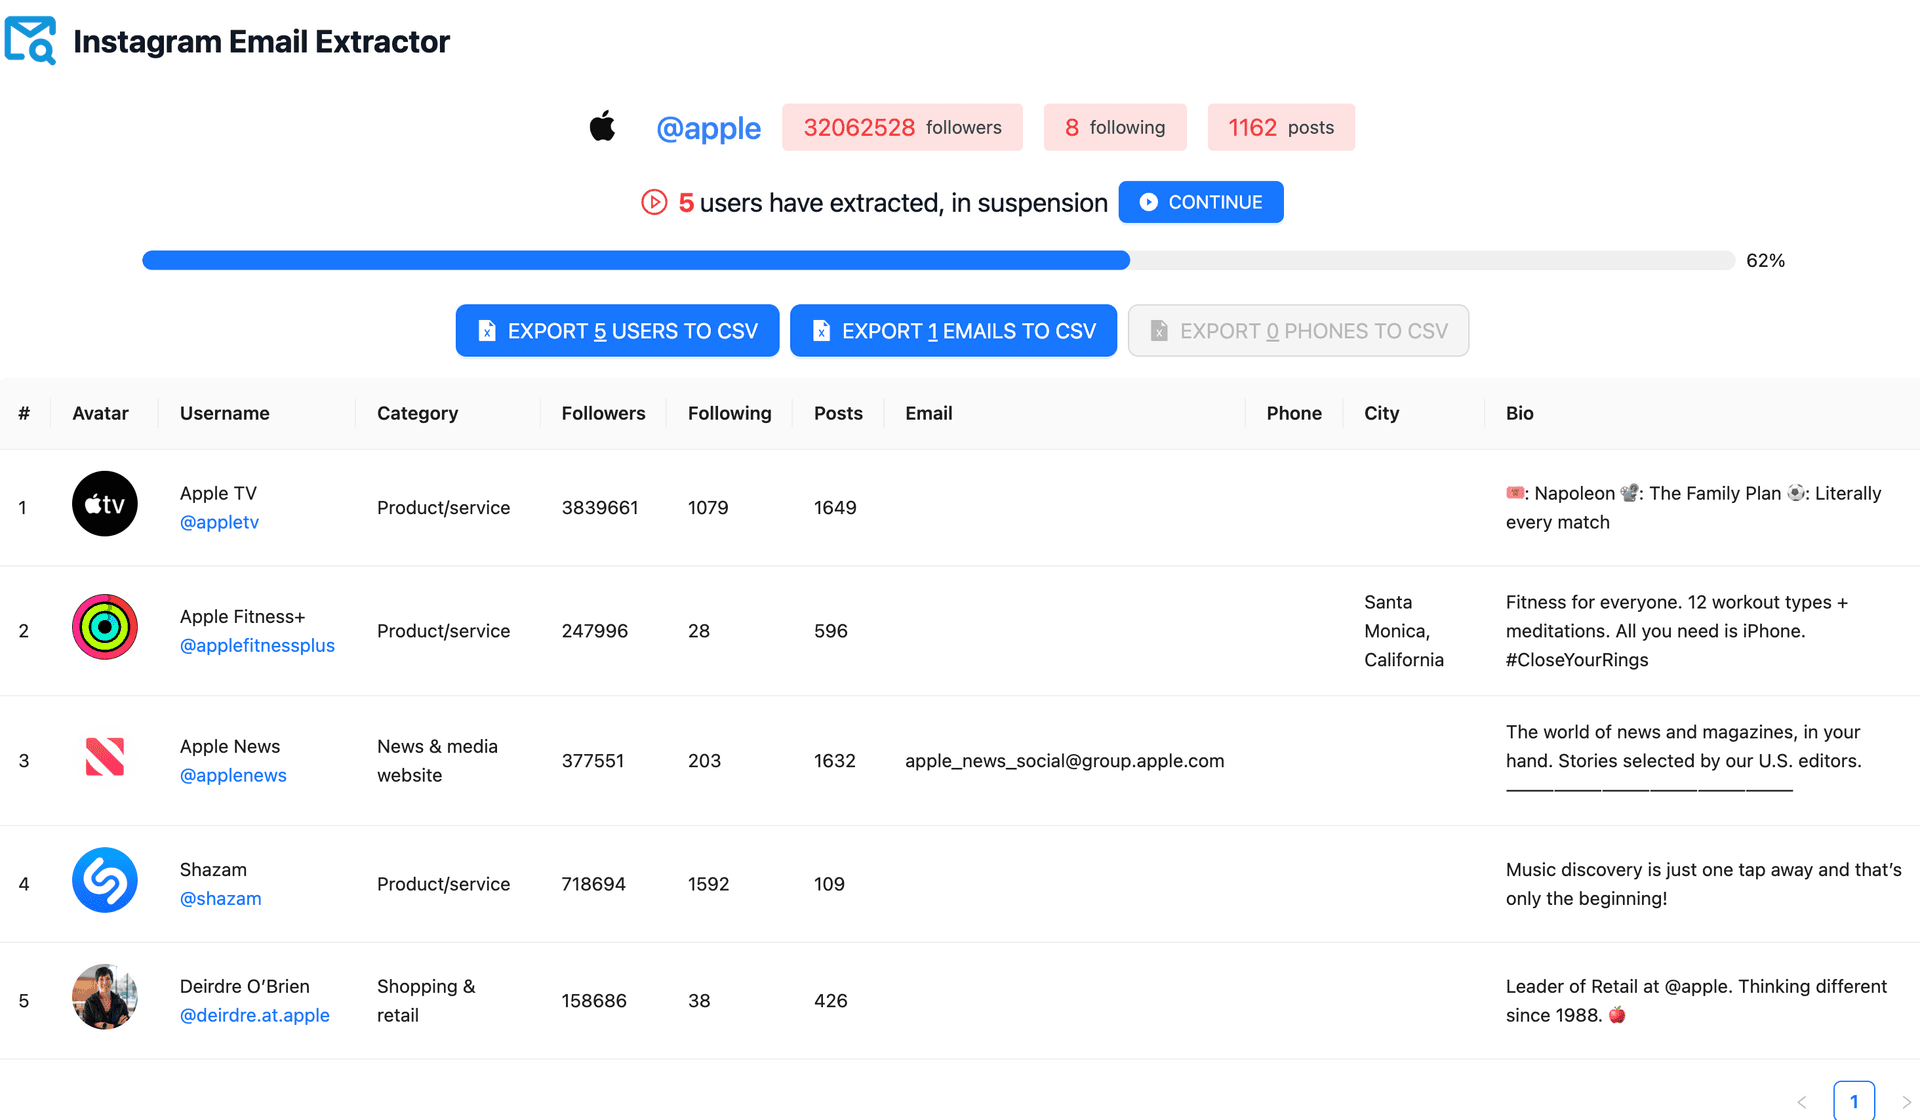The image size is (1920, 1120).
Task: Click Apple News's 1632 posts value
Action: tap(835, 760)
